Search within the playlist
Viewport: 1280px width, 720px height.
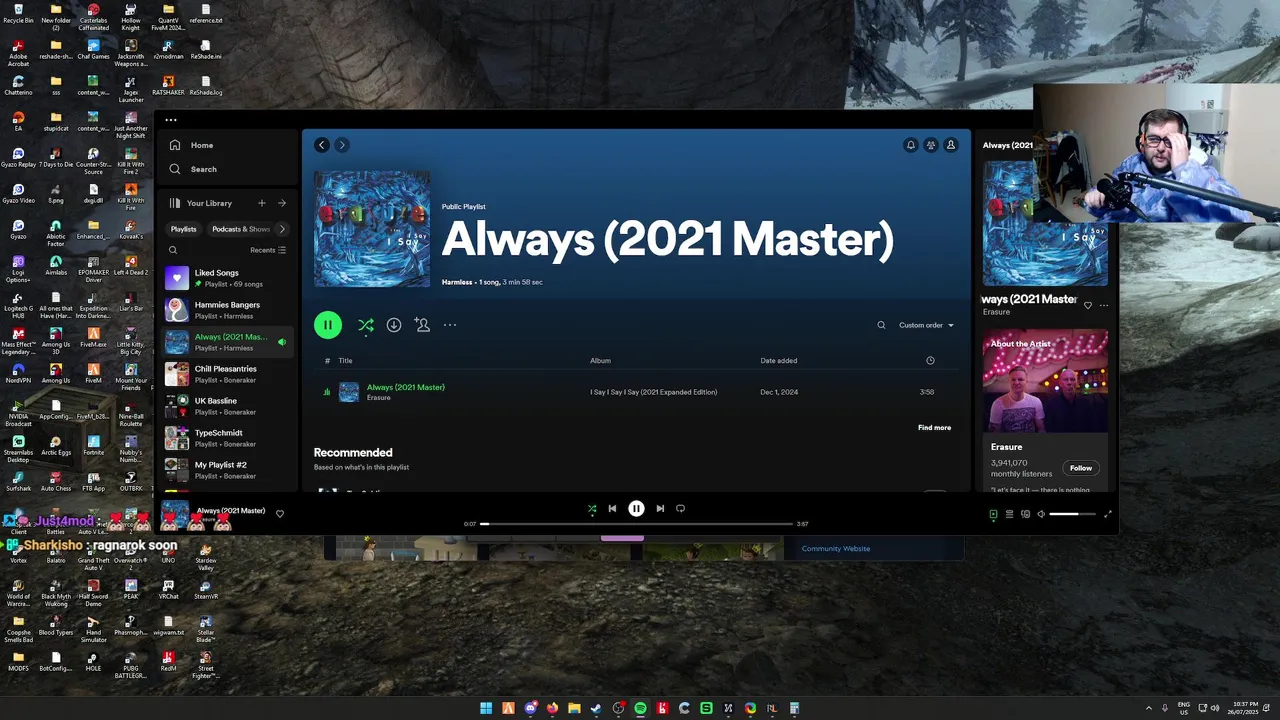point(881,325)
